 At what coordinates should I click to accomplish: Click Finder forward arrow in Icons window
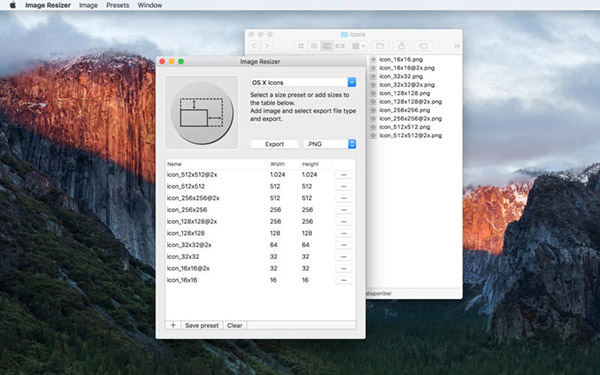click(267, 46)
